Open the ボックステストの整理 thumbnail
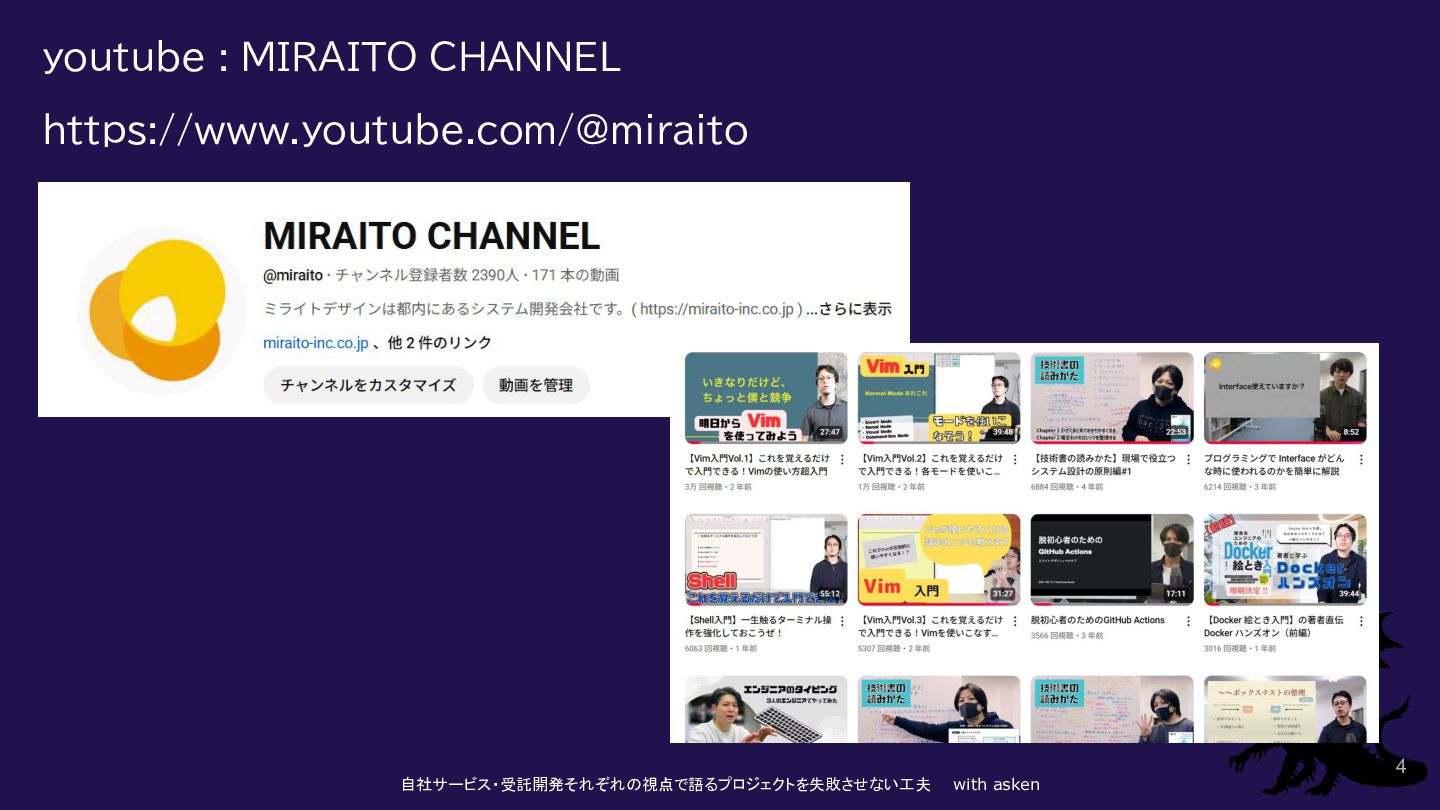1440x810 pixels. click(x=1285, y=709)
